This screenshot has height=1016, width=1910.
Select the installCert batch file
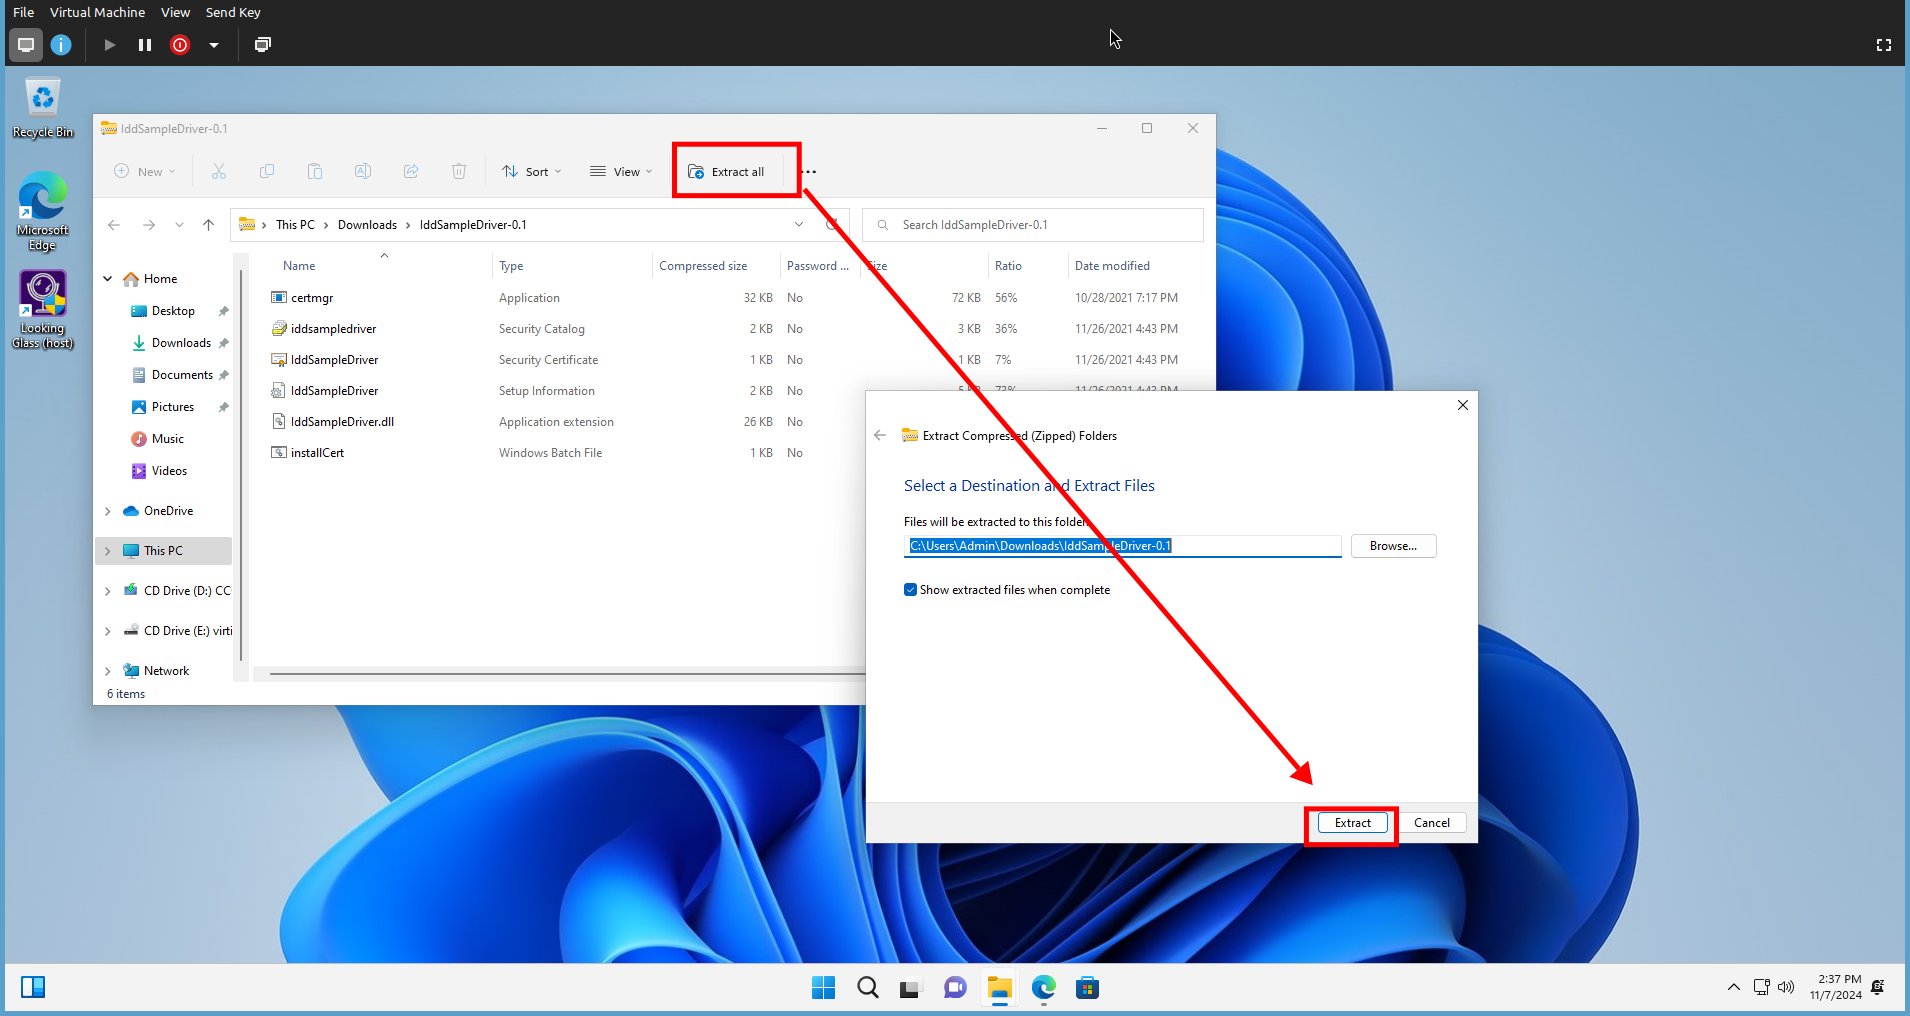[317, 453]
